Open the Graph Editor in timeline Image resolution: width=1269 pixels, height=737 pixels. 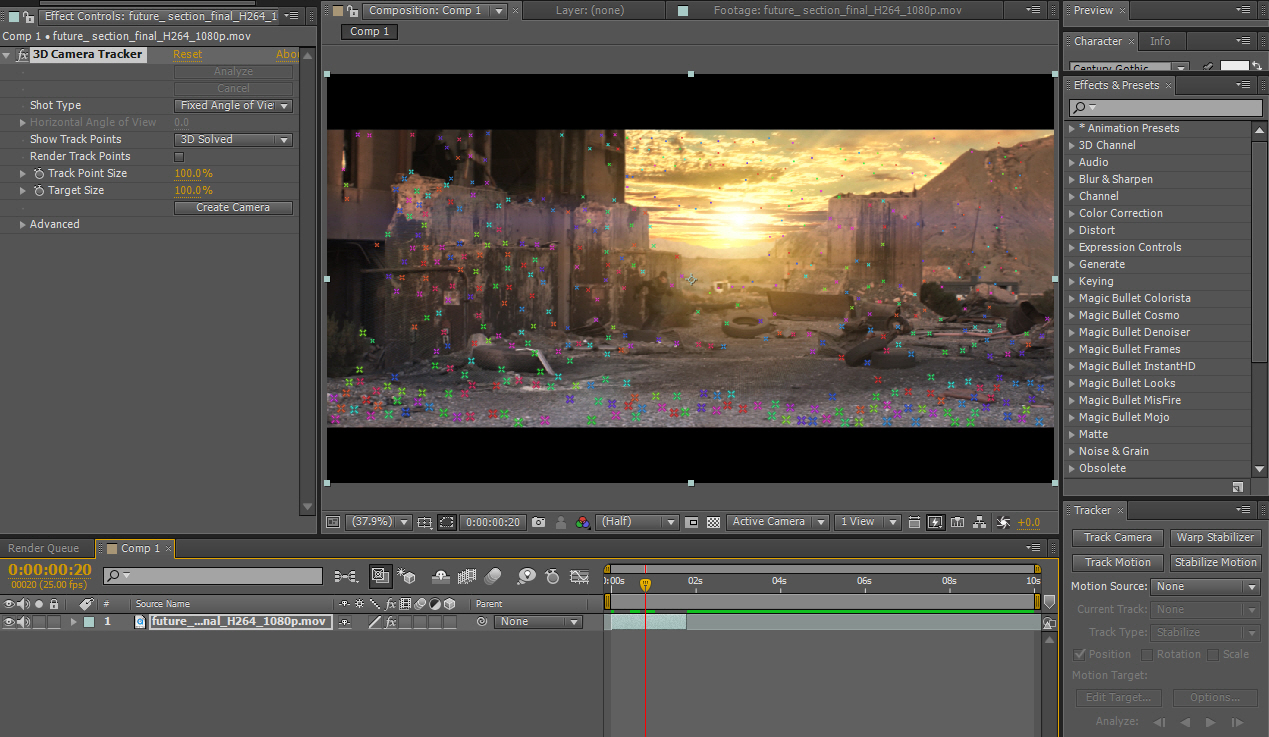(x=579, y=576)
